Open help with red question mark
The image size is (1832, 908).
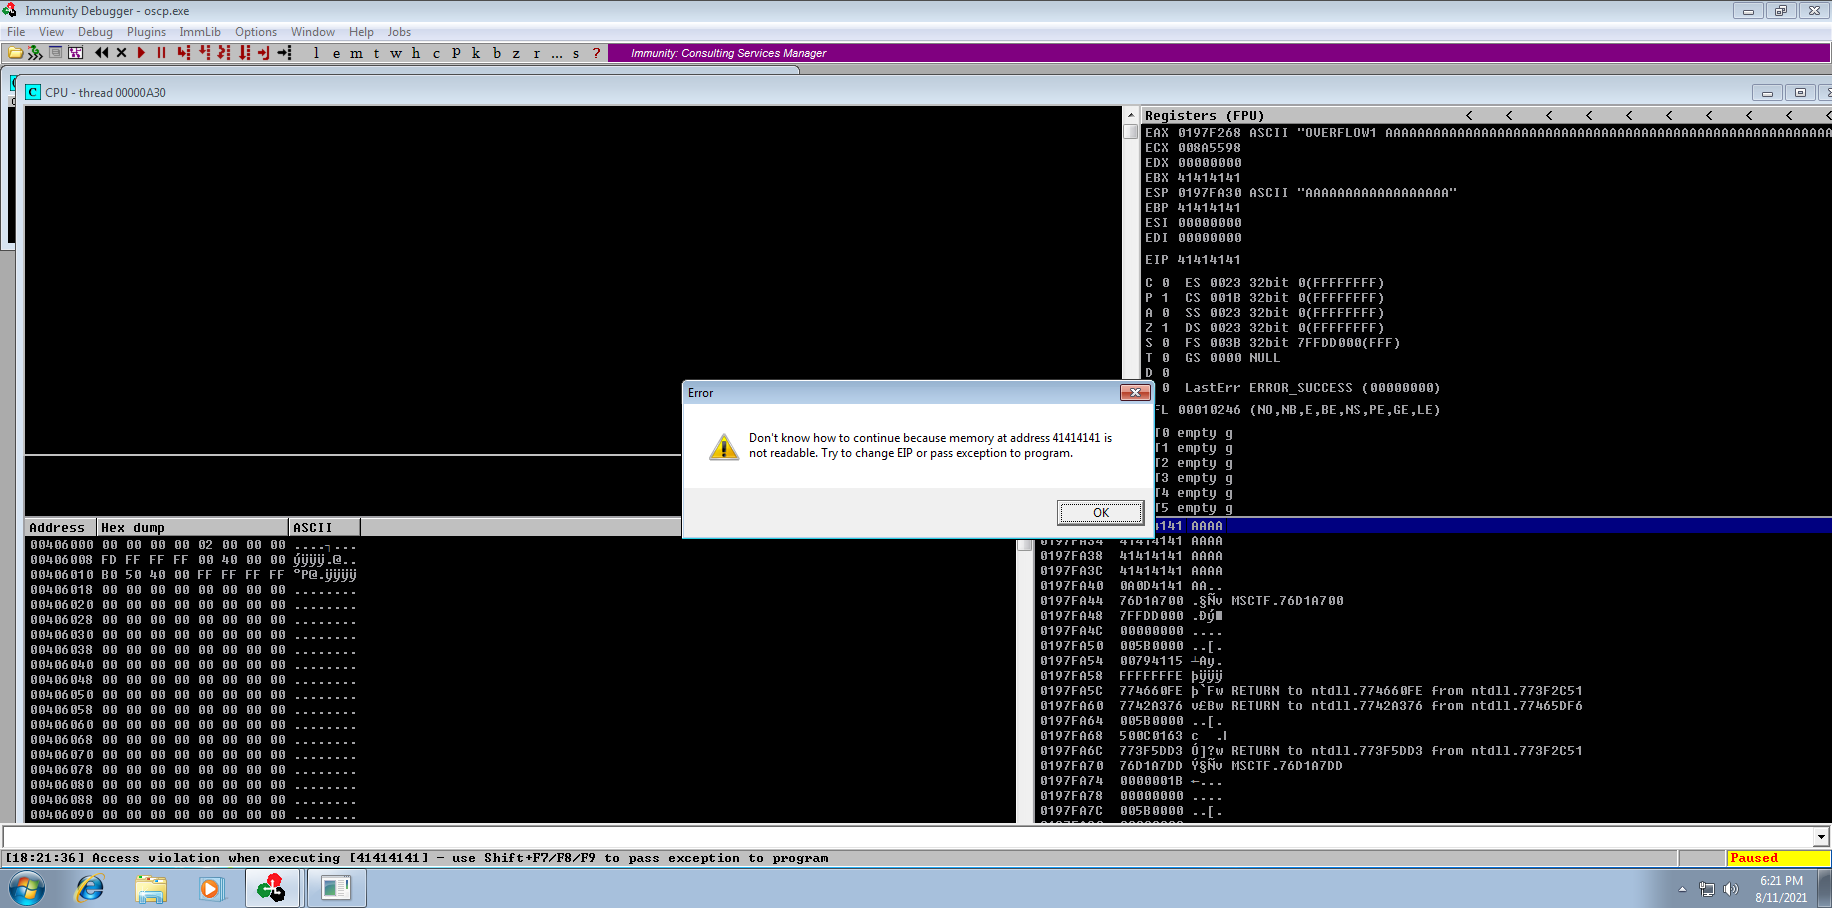[x=596, y=53]
